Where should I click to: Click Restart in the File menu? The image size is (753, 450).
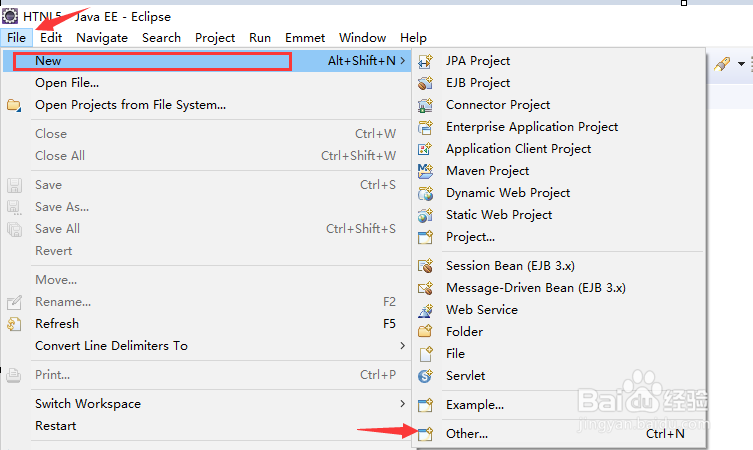click(55, 426)
